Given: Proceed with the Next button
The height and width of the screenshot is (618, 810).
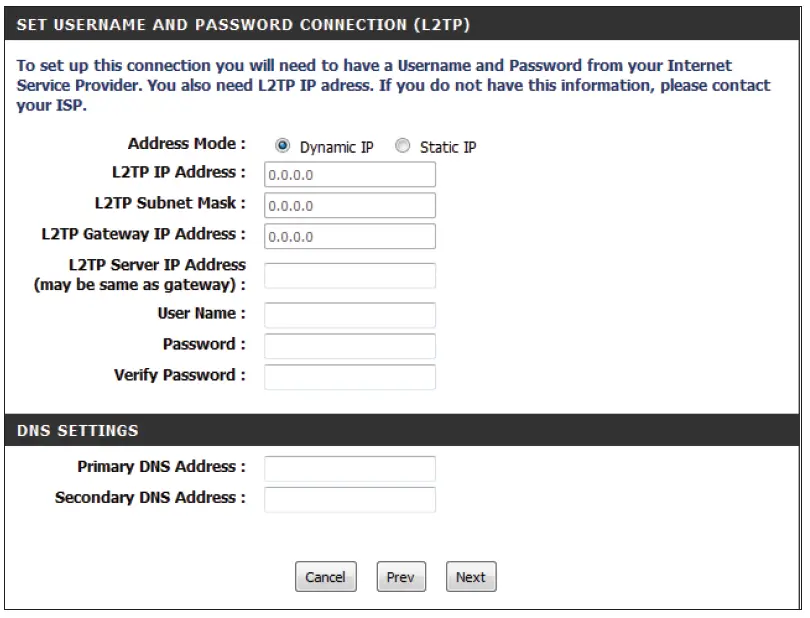Looking at the screenshot, I should (x=471, y=577).
